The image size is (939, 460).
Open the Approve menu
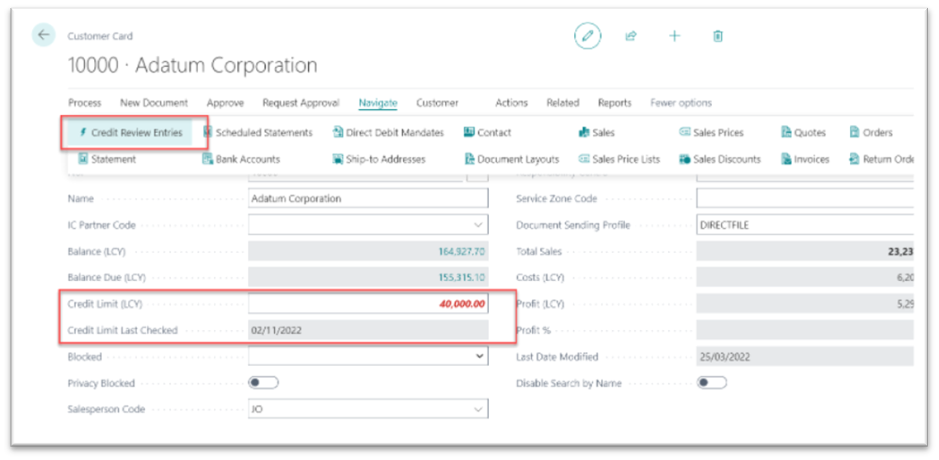tap(225, 103)
